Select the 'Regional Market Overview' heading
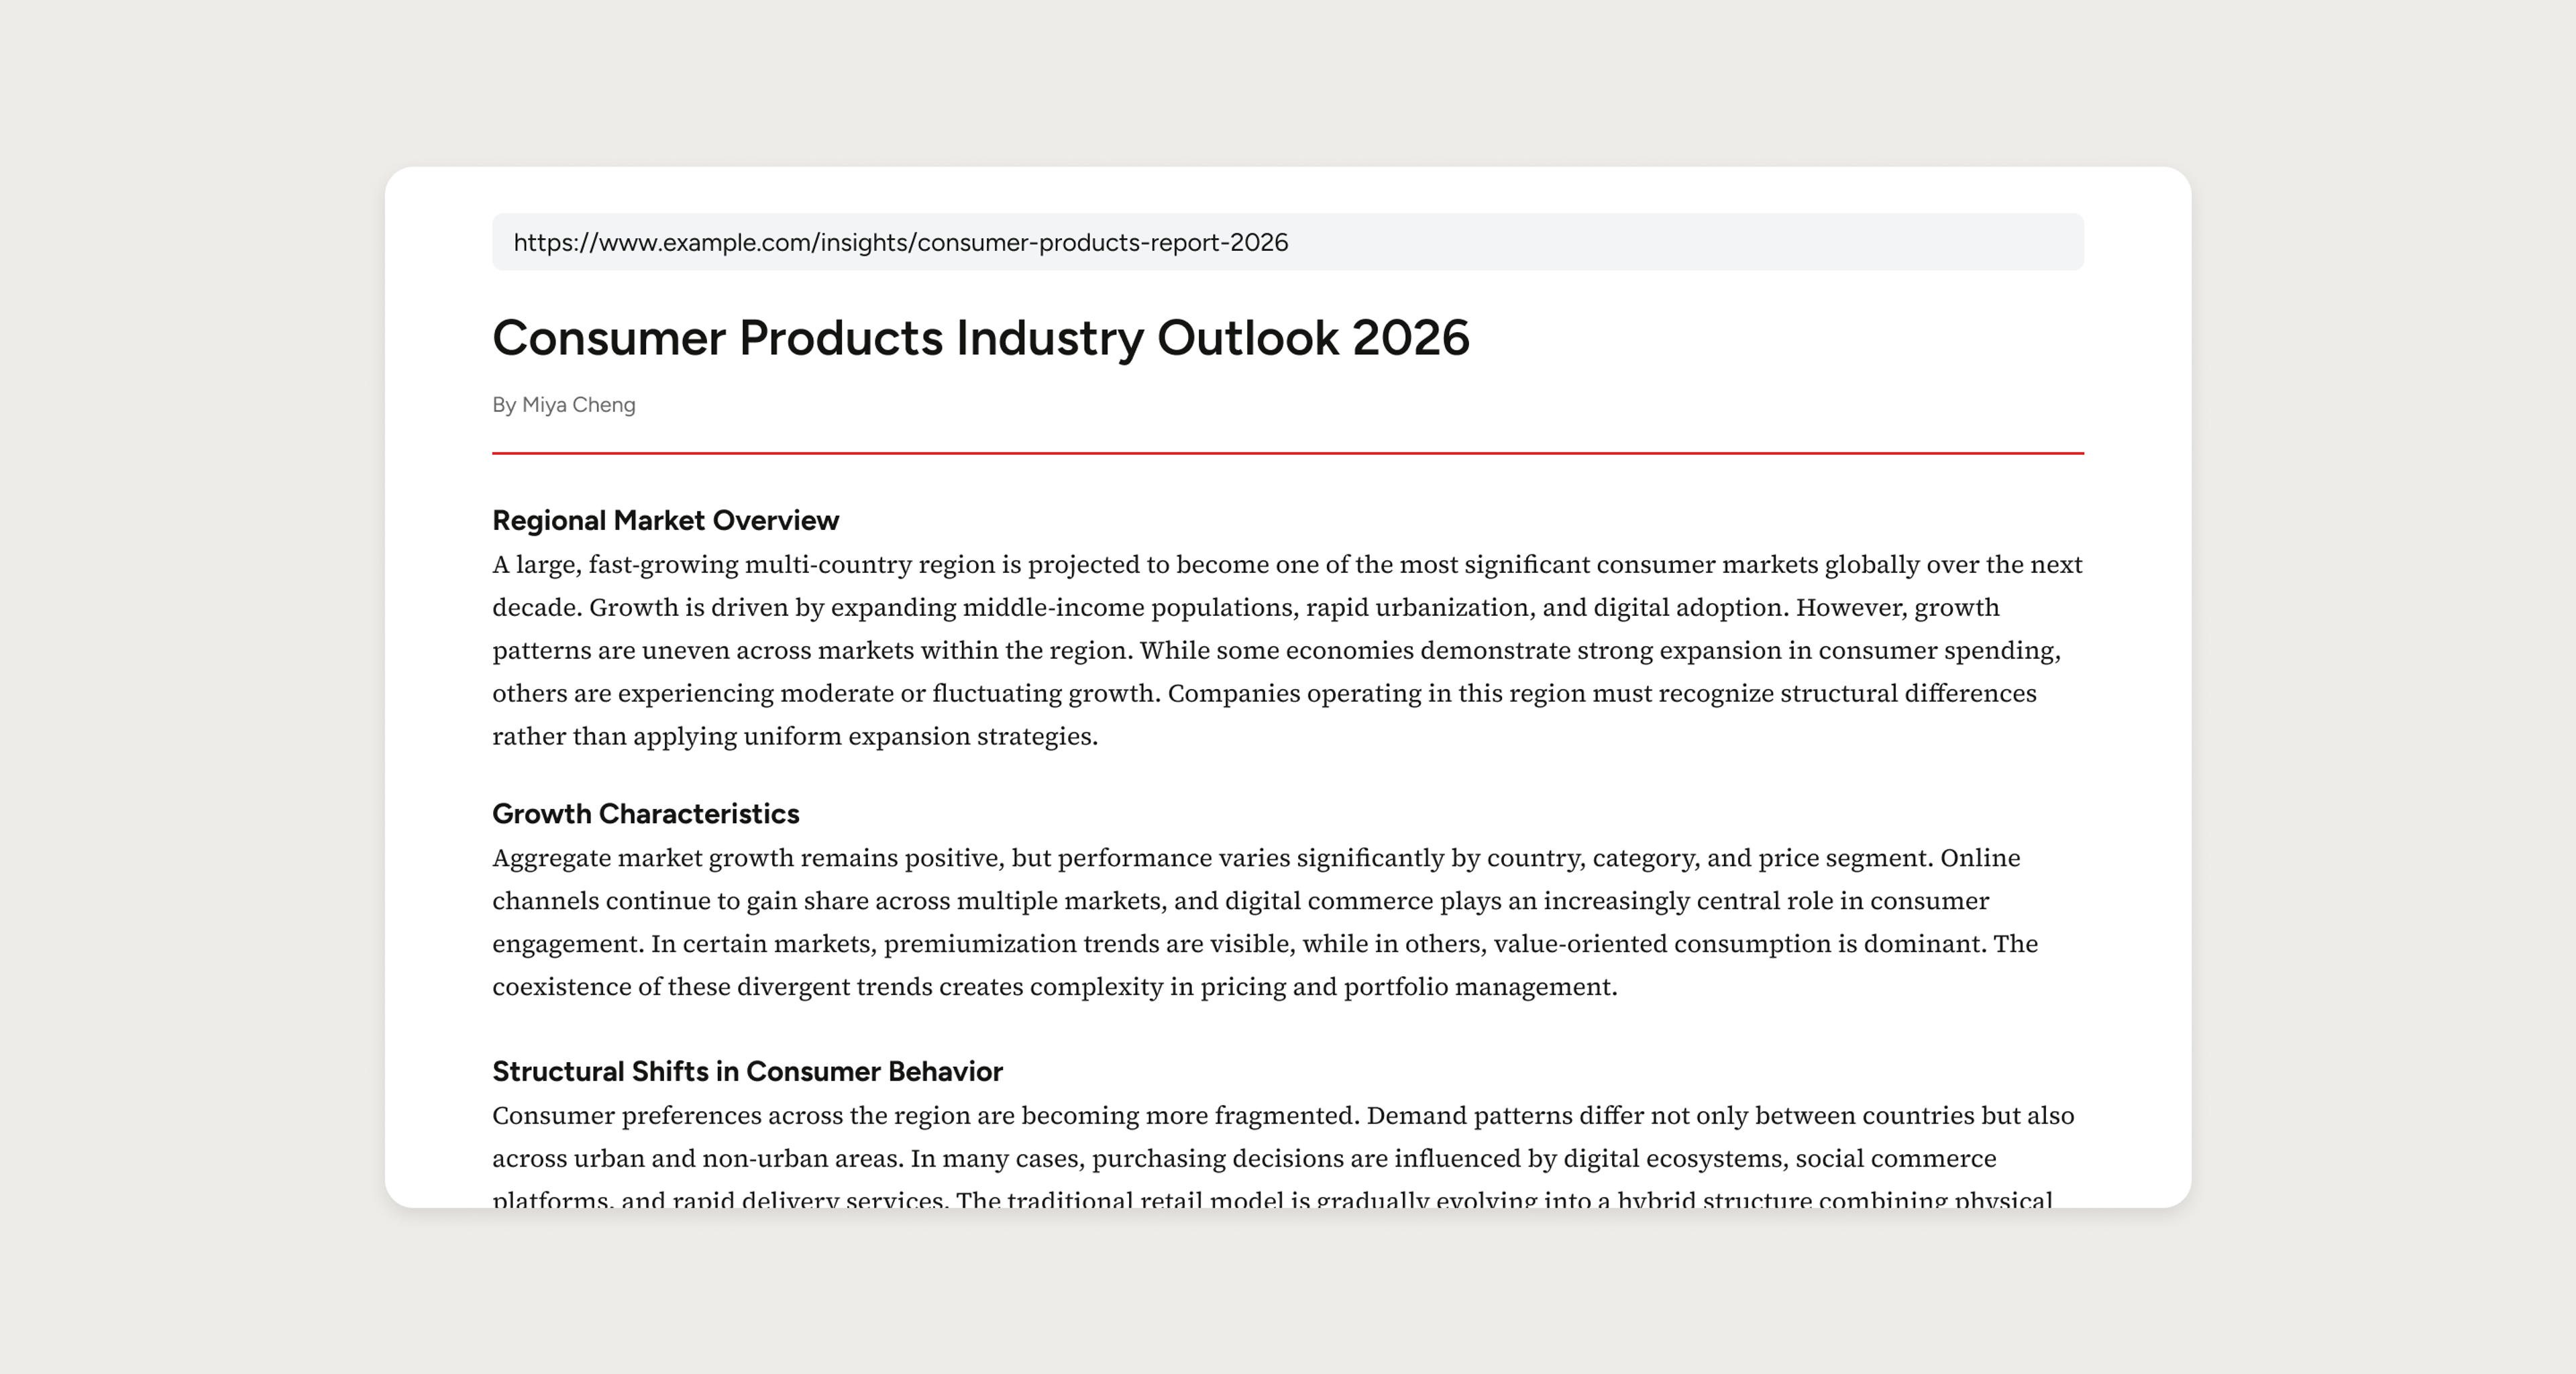 tap(665, 520)
